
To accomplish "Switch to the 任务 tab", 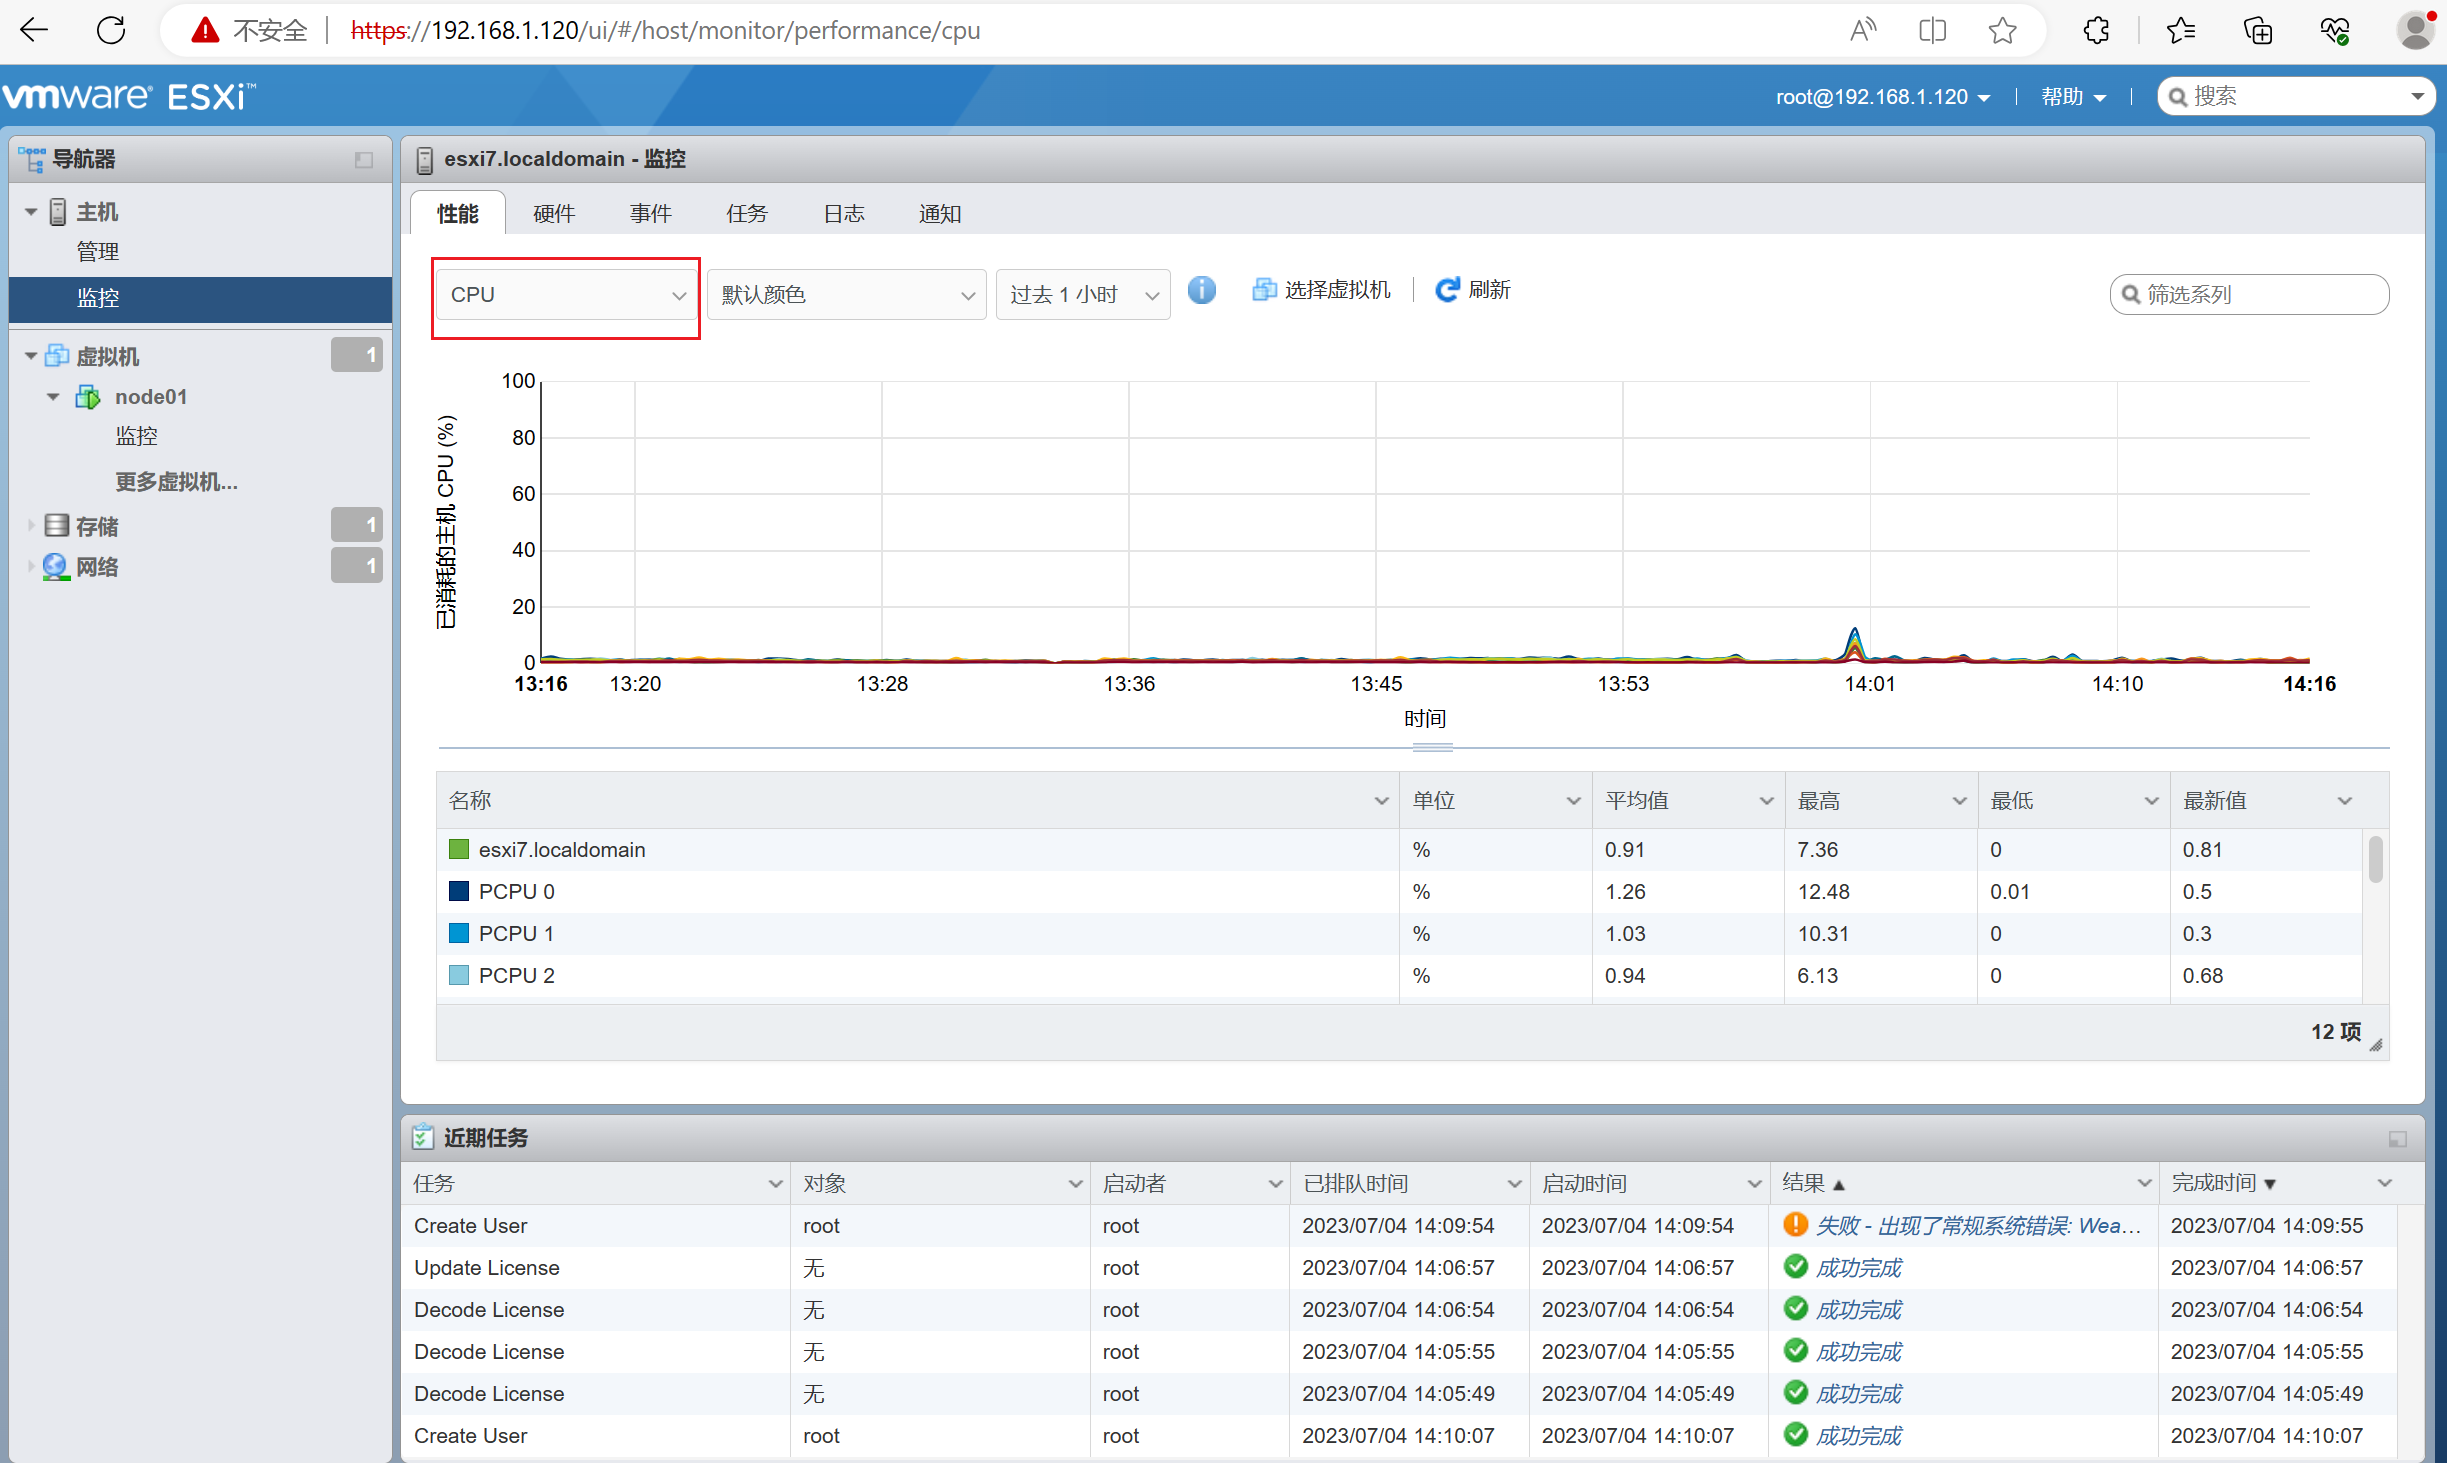I will click(x=747, y=213).
